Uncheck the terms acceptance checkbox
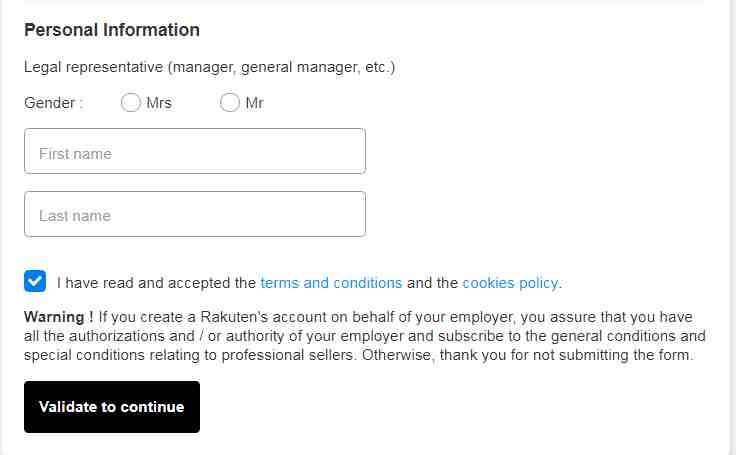The image size is (736, 455). (35, 281)
